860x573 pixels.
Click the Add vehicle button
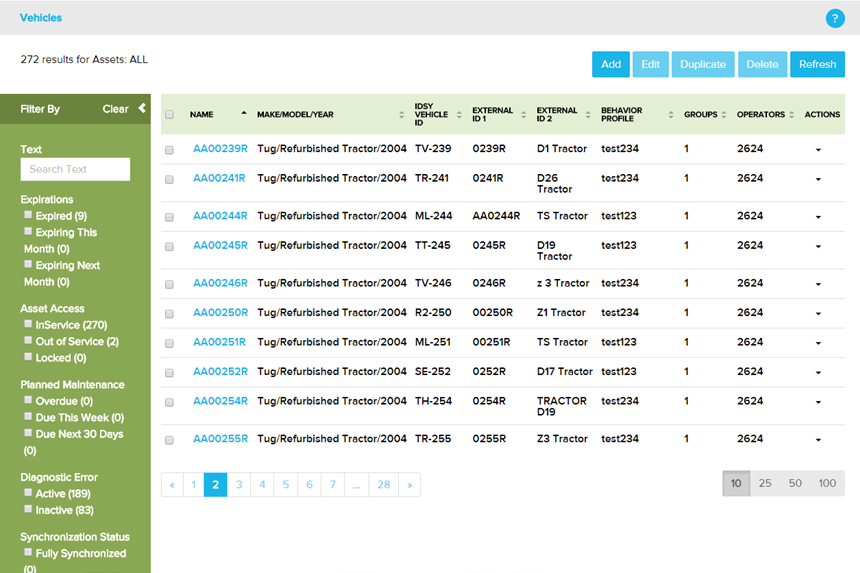pyautogui.click(x=611, y=64)
